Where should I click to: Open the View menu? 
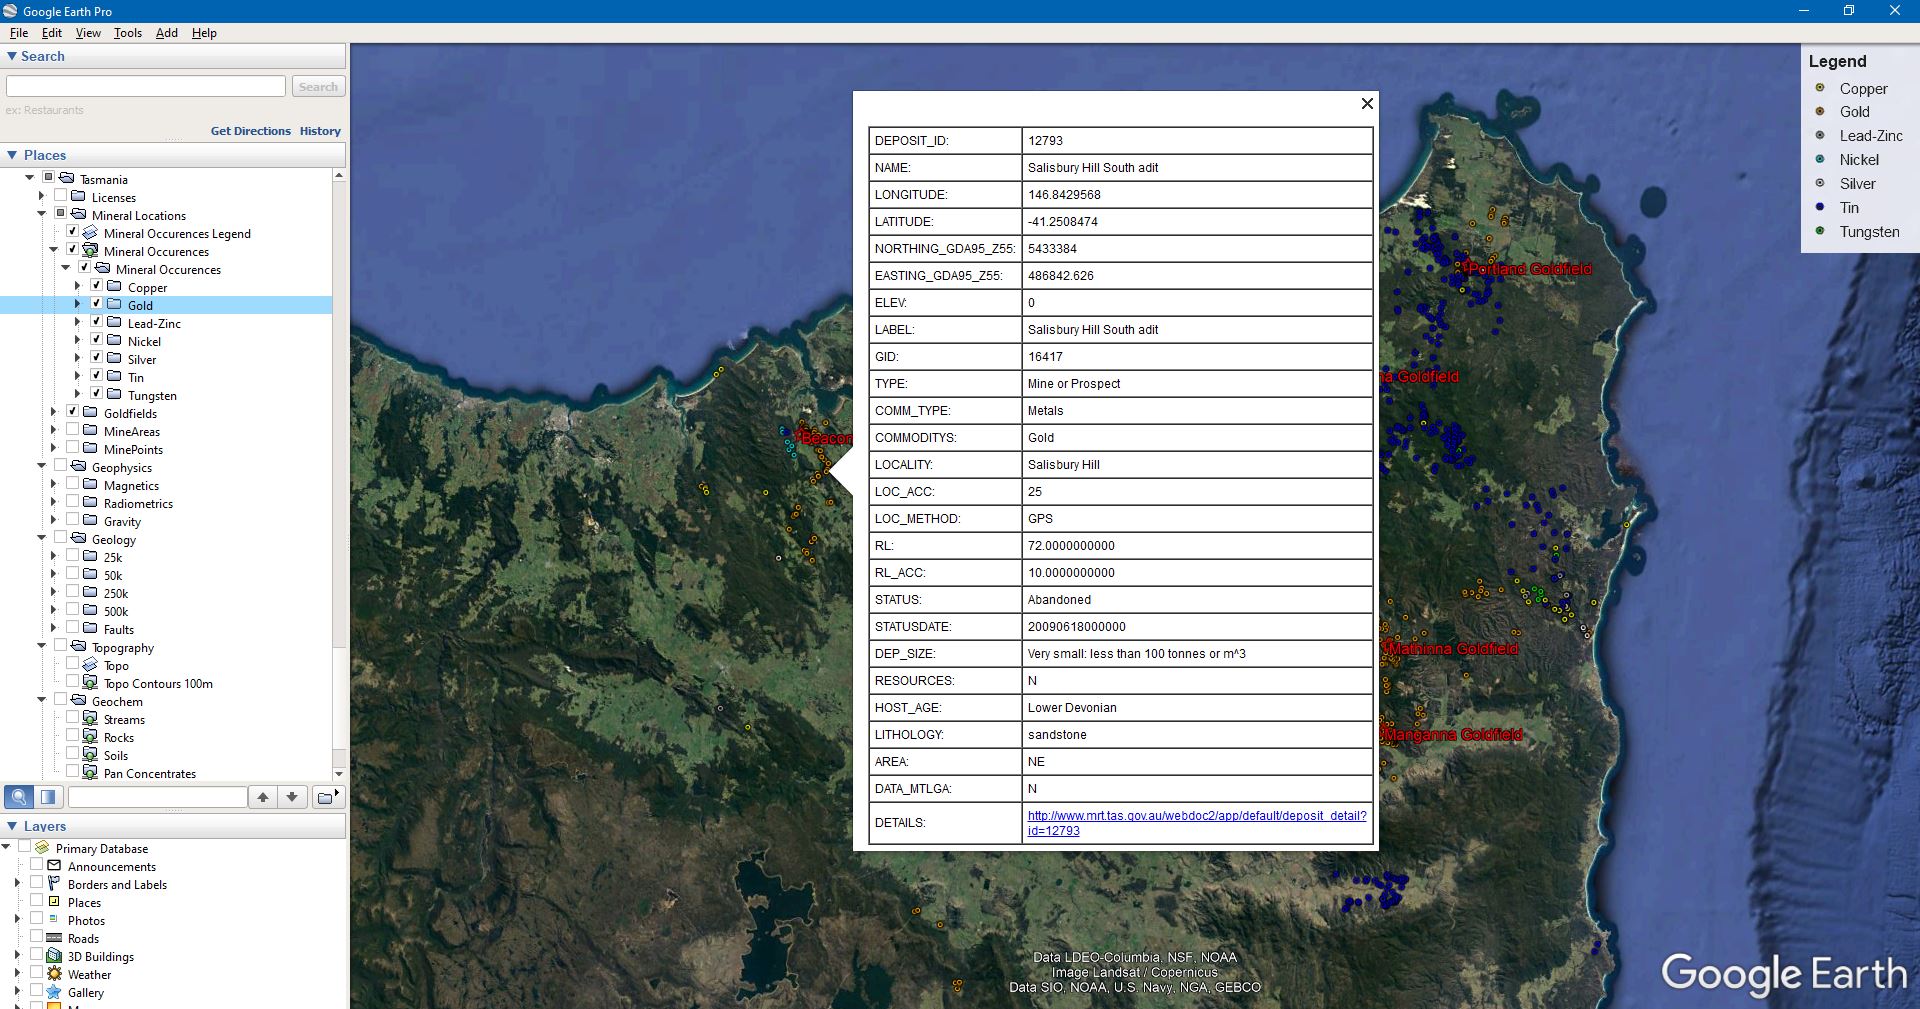click(88, 33)
